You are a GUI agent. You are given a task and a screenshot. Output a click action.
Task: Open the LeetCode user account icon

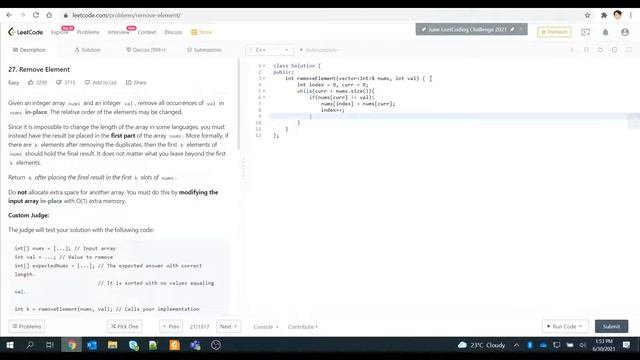(x=625, y=32)
